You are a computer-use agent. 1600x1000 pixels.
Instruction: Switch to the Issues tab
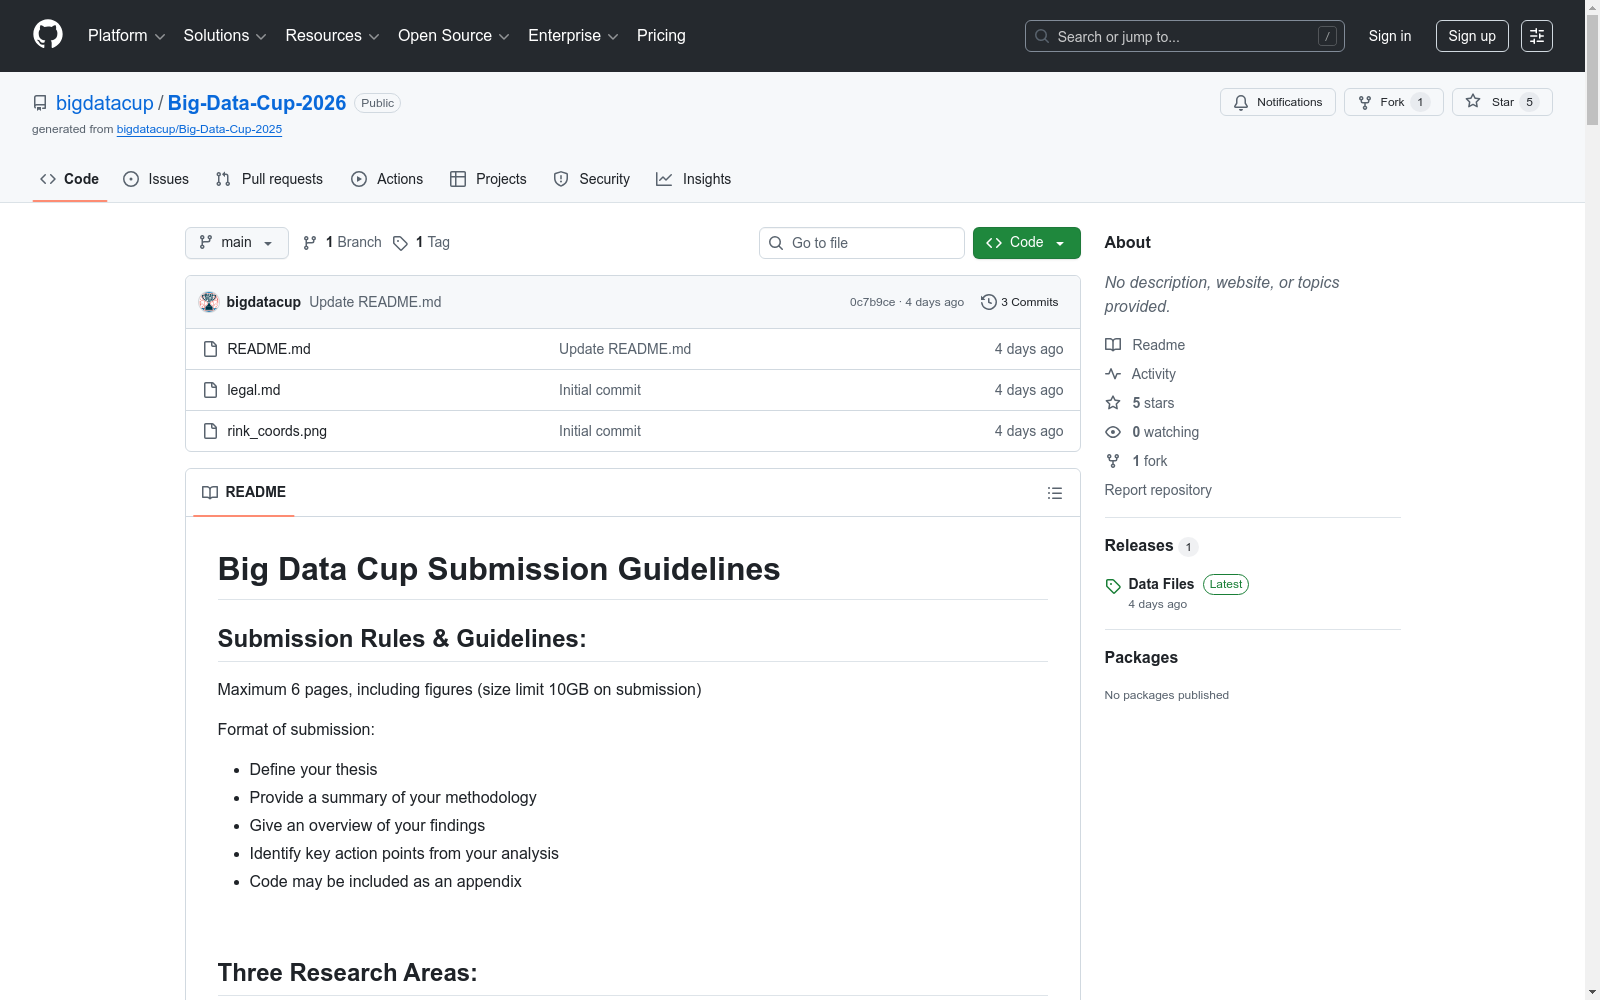(156, 179)
